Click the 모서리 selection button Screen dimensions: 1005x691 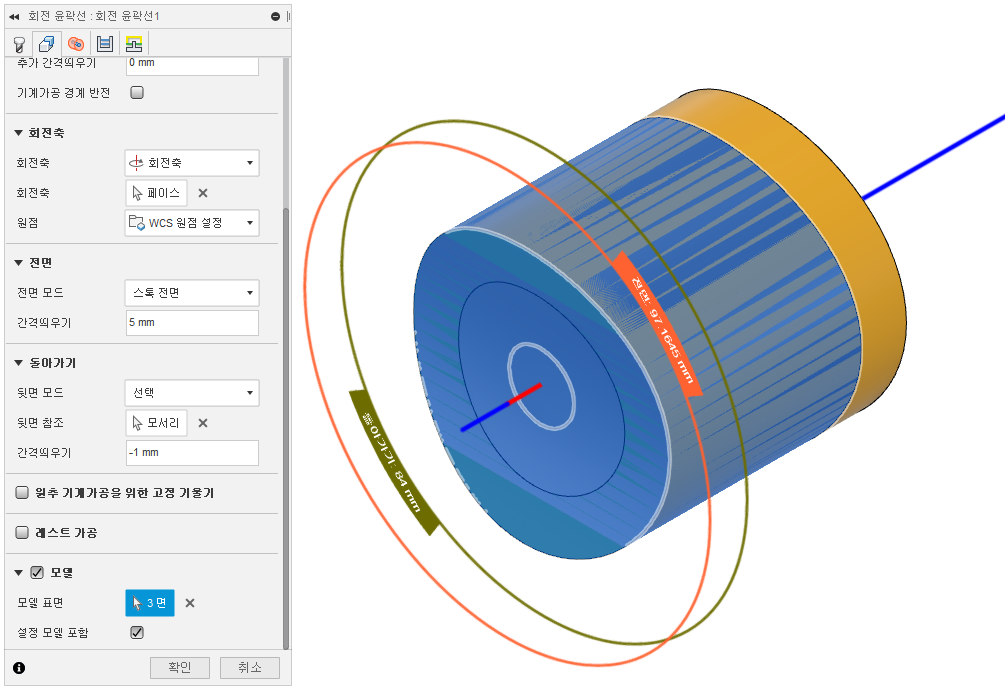point(156,423)
